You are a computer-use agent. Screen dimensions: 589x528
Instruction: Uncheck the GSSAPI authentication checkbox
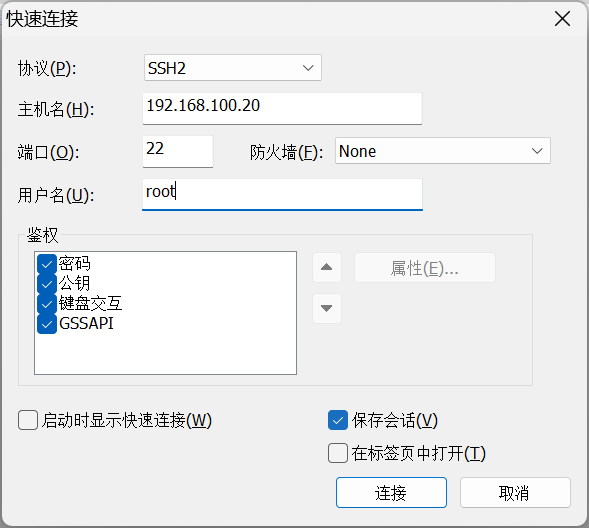[x=47, y=324]
